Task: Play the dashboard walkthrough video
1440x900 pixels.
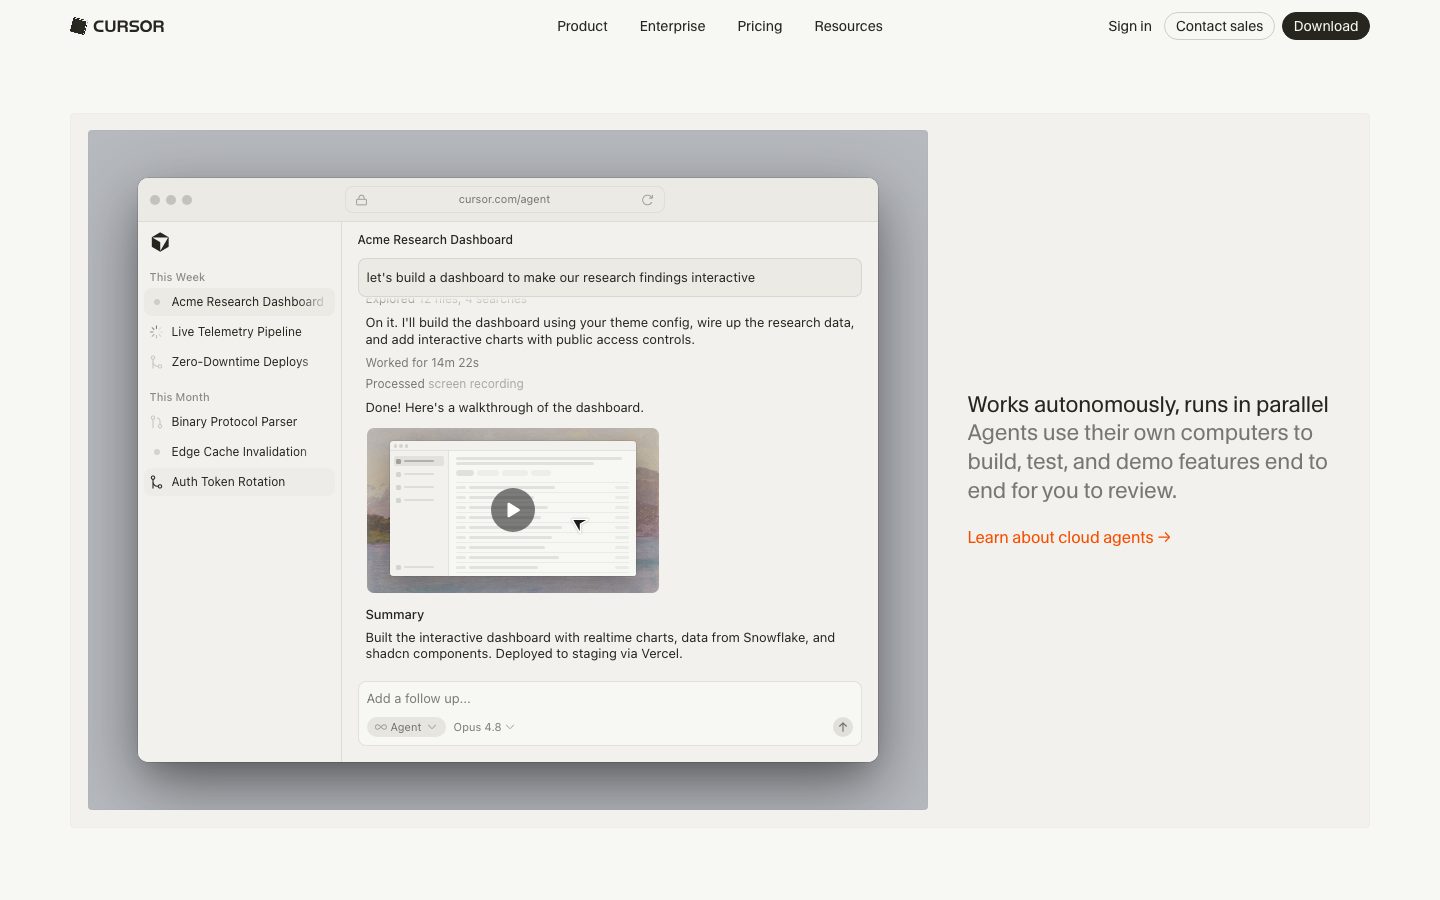Action: (x=513, y=510)
